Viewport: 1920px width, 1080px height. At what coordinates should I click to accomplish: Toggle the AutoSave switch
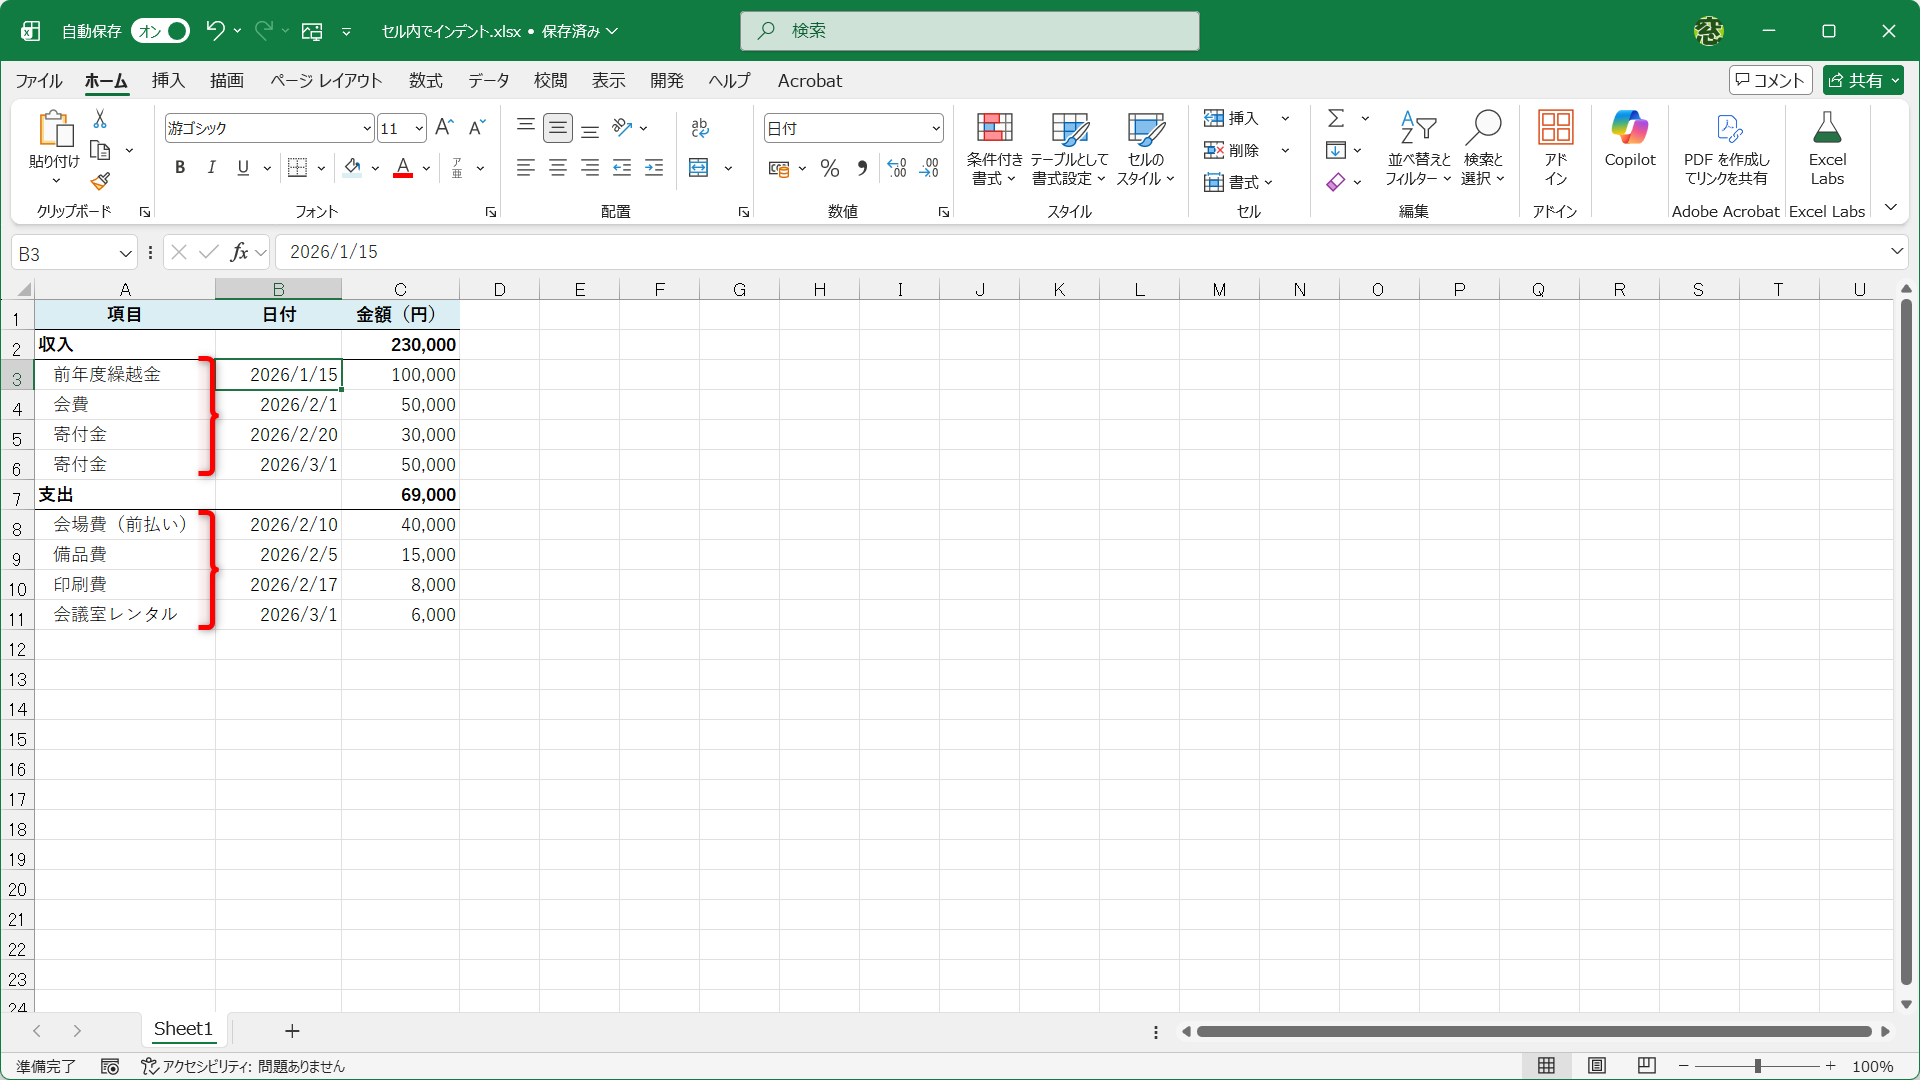[161, 31]
